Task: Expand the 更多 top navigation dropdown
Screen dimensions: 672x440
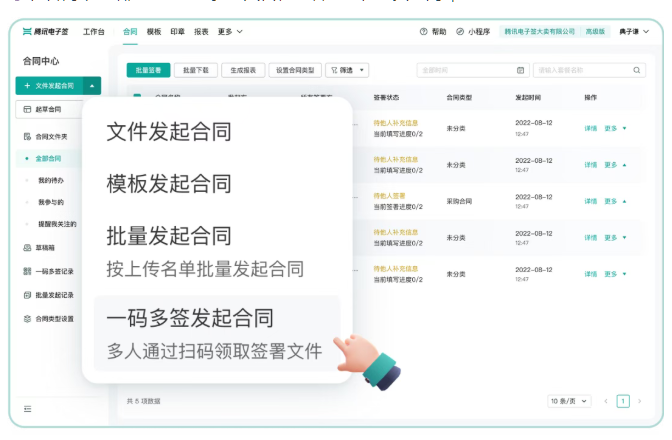Action: [x=230, y=32]
